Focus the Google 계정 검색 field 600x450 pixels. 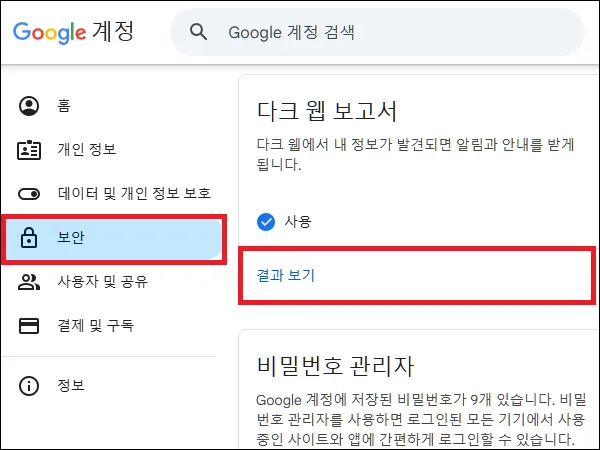click(377, 32)
